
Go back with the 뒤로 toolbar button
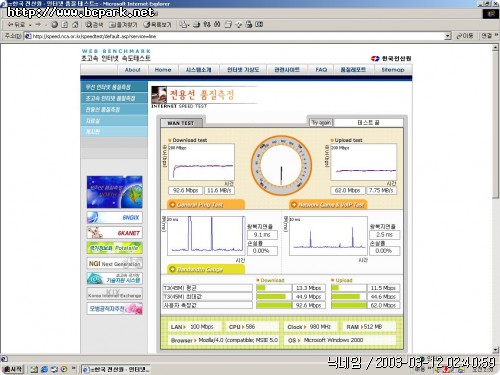[x=16, y=24]
